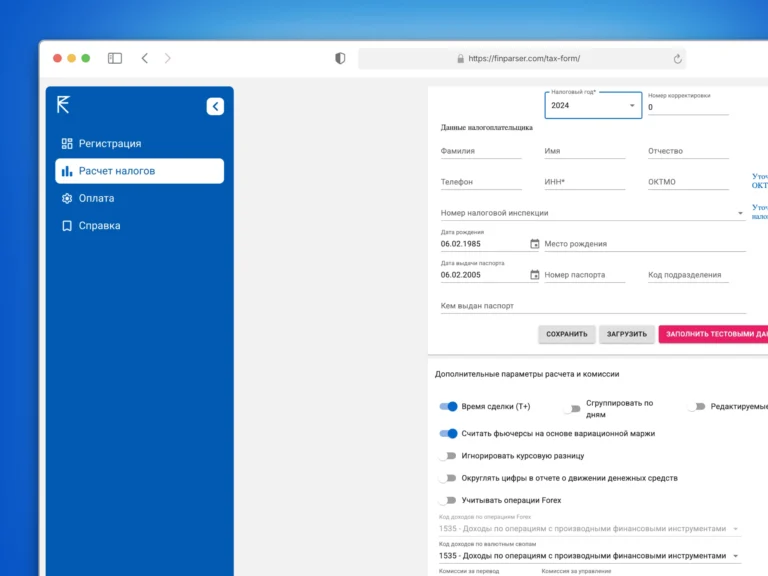
Task: Click the Фамилия input field
Action: (481, 151)
